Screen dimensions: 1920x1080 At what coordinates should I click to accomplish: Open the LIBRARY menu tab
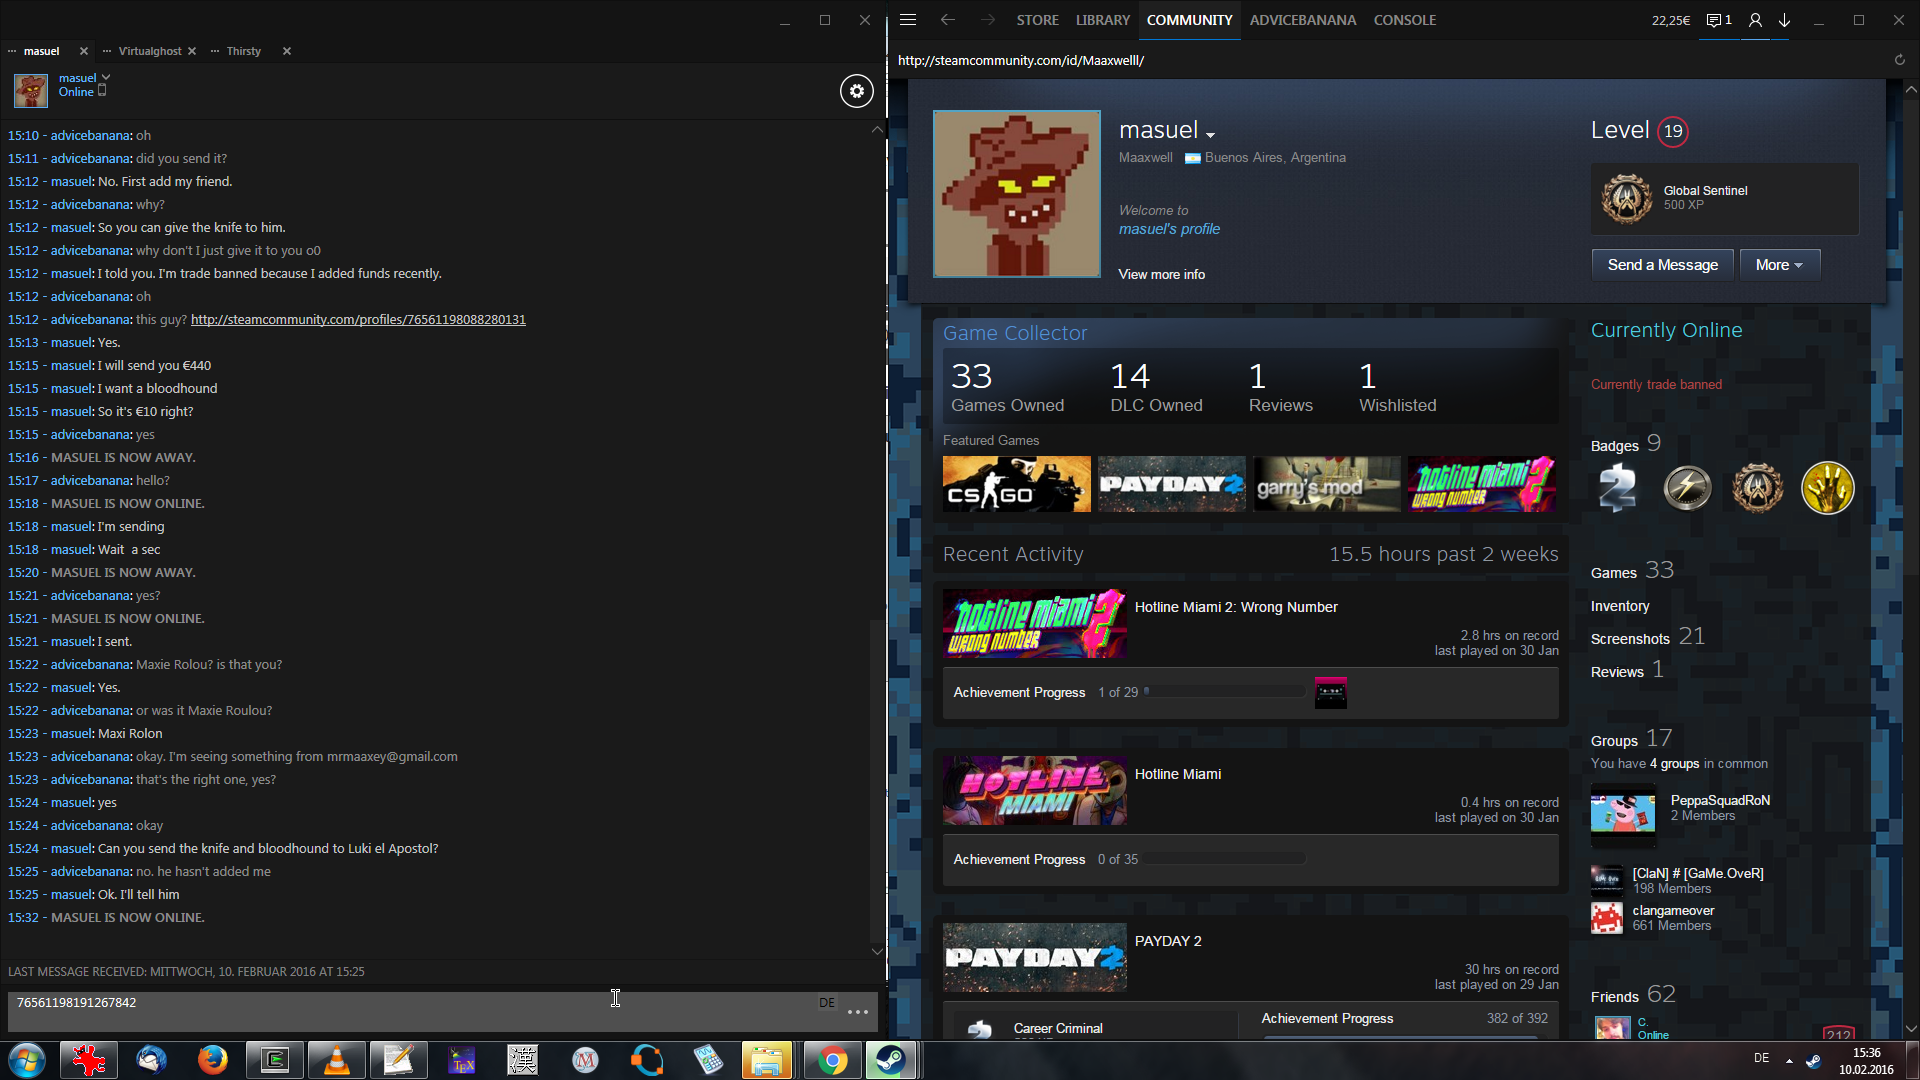coord(1102,20)
